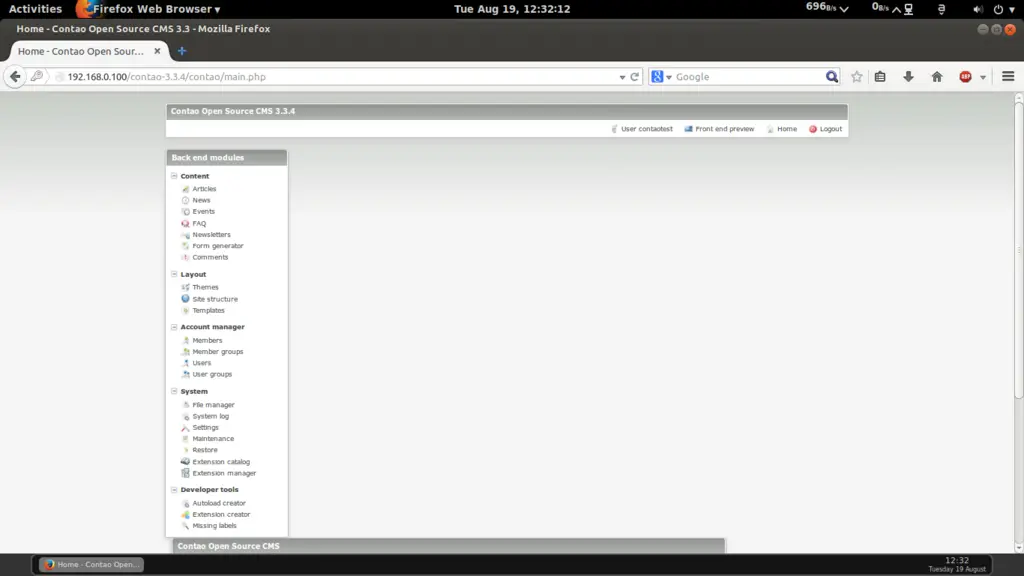Screen dimensions: 1024x576
Task: Click the Restore module icon
Action: coord(185,450)
